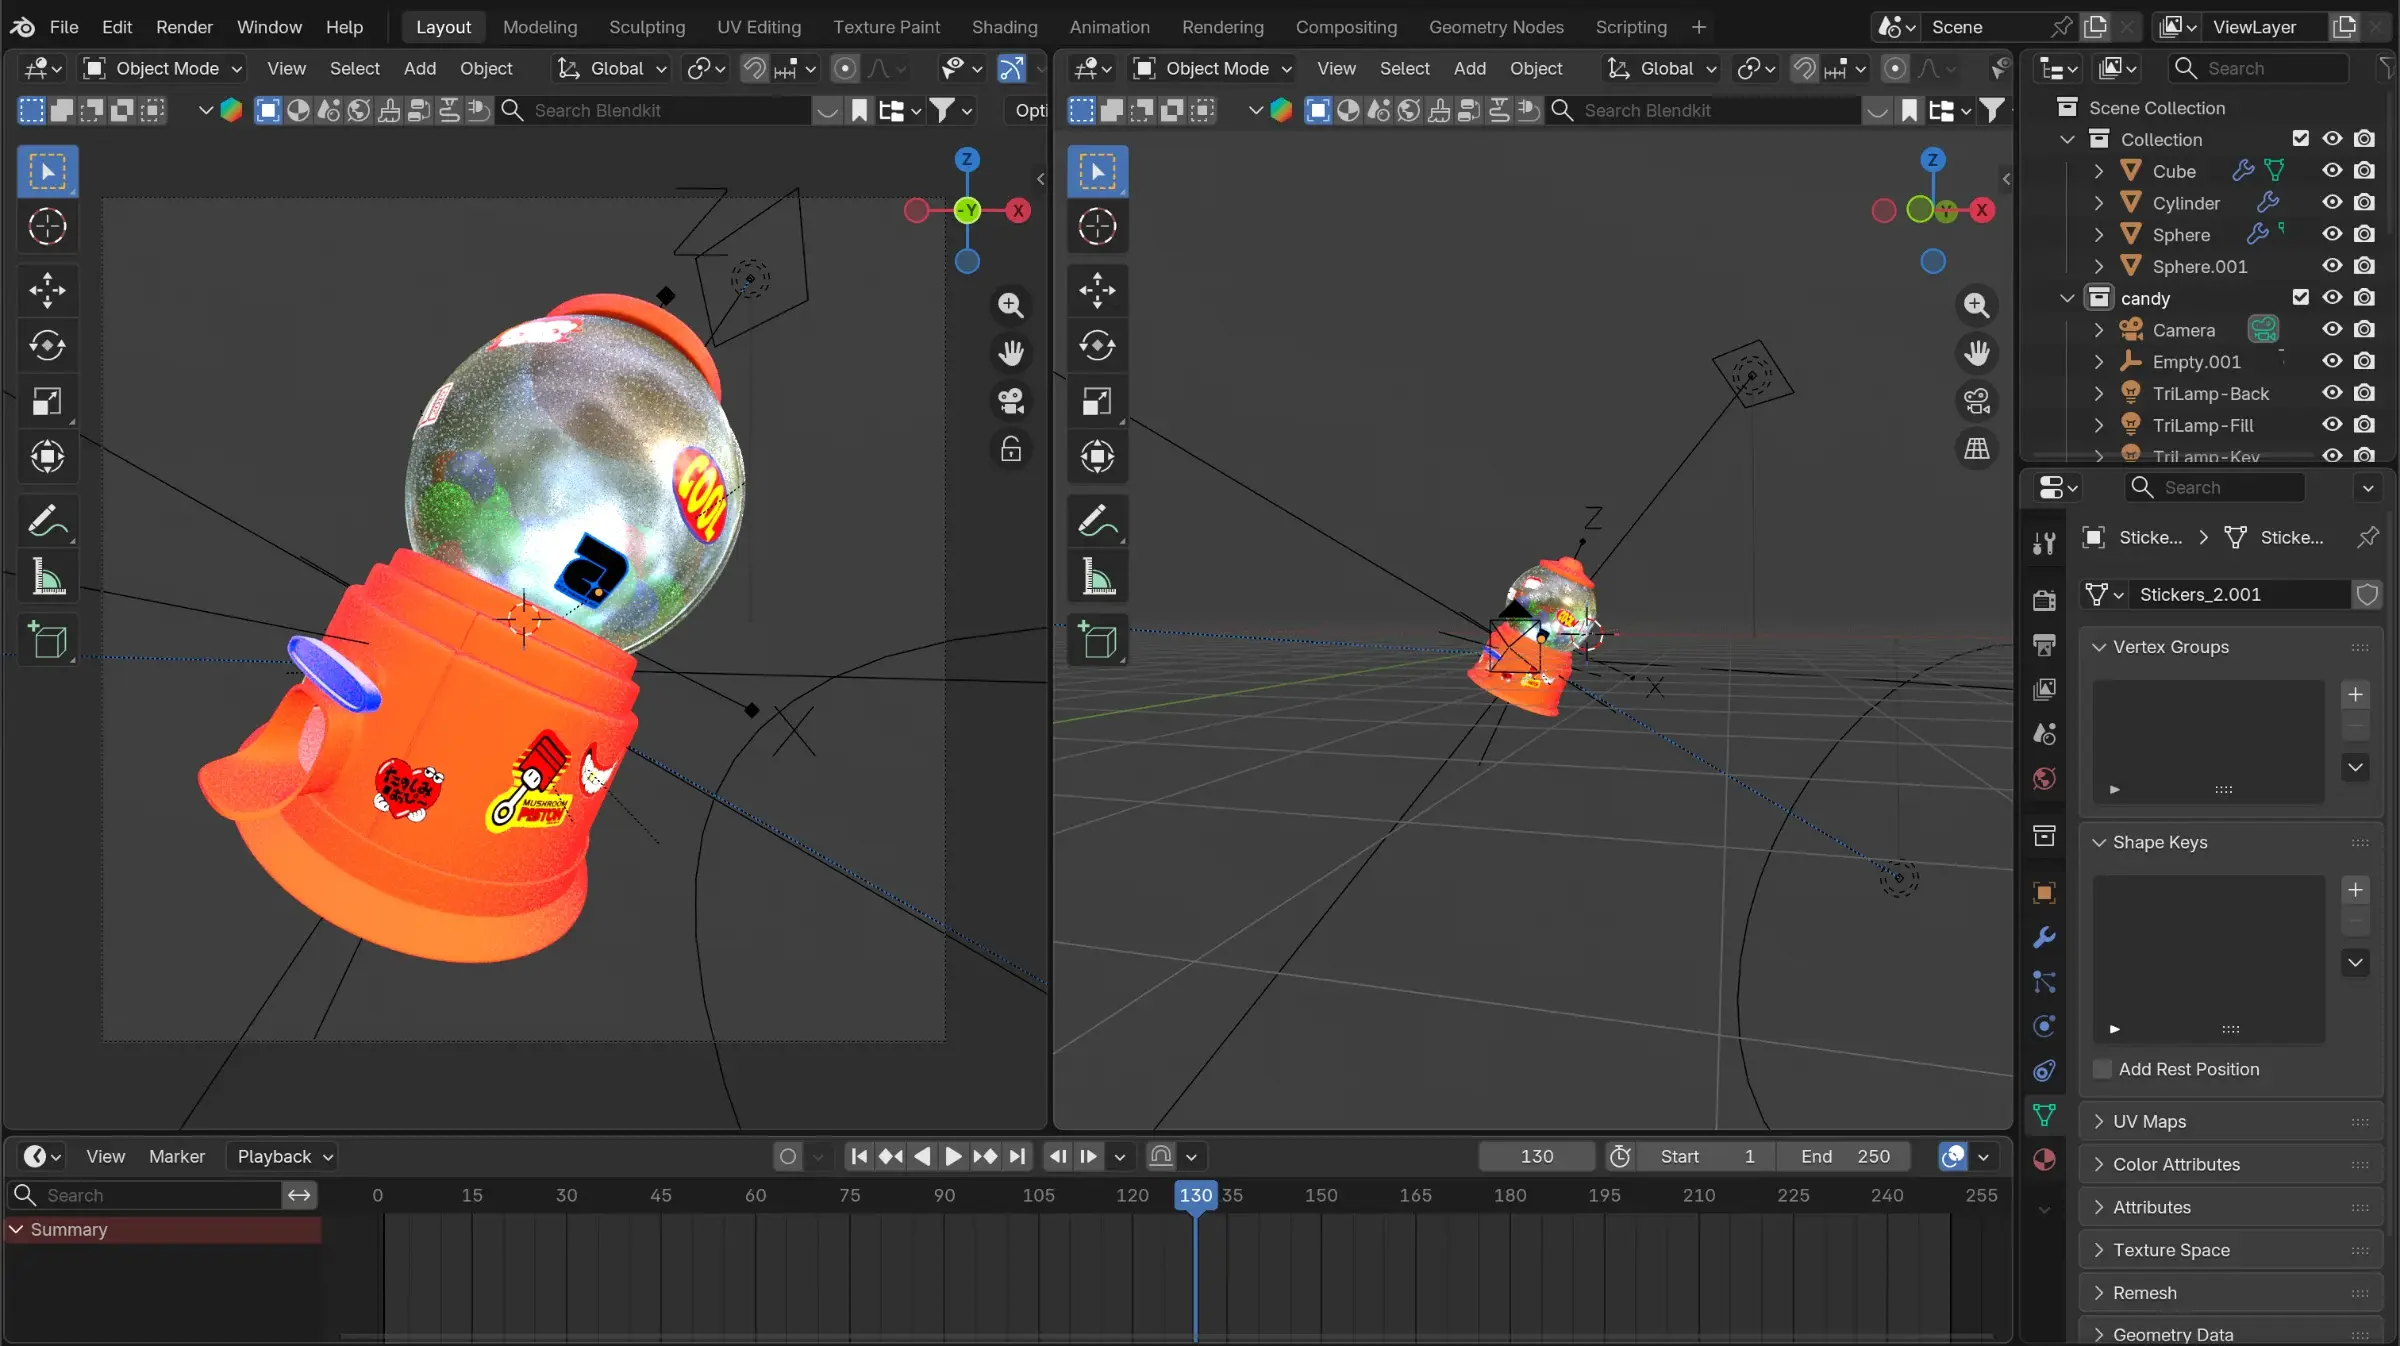Open the Physics properties tab
Image resolution: width=2400 pixels, height=1346 pixels.
pos(2044,1026)
